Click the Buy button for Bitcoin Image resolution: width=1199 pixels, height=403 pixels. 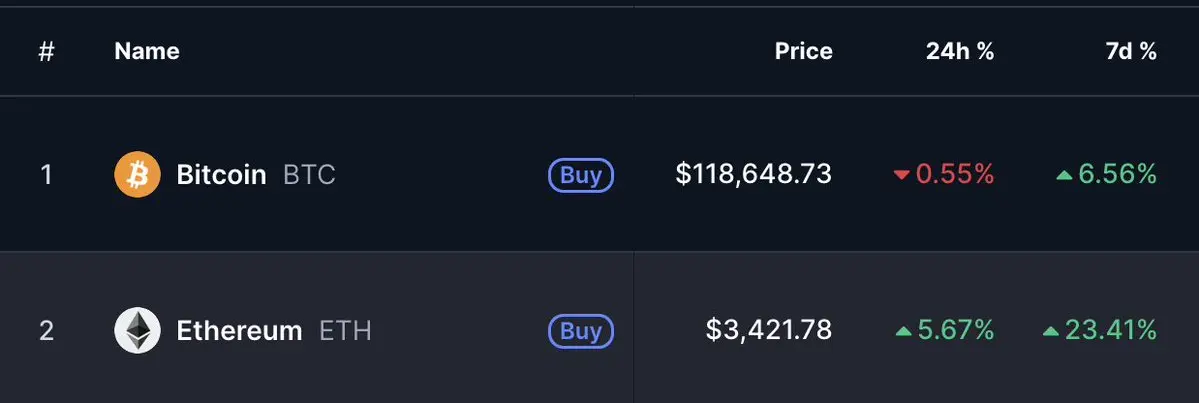coord(581,175)
